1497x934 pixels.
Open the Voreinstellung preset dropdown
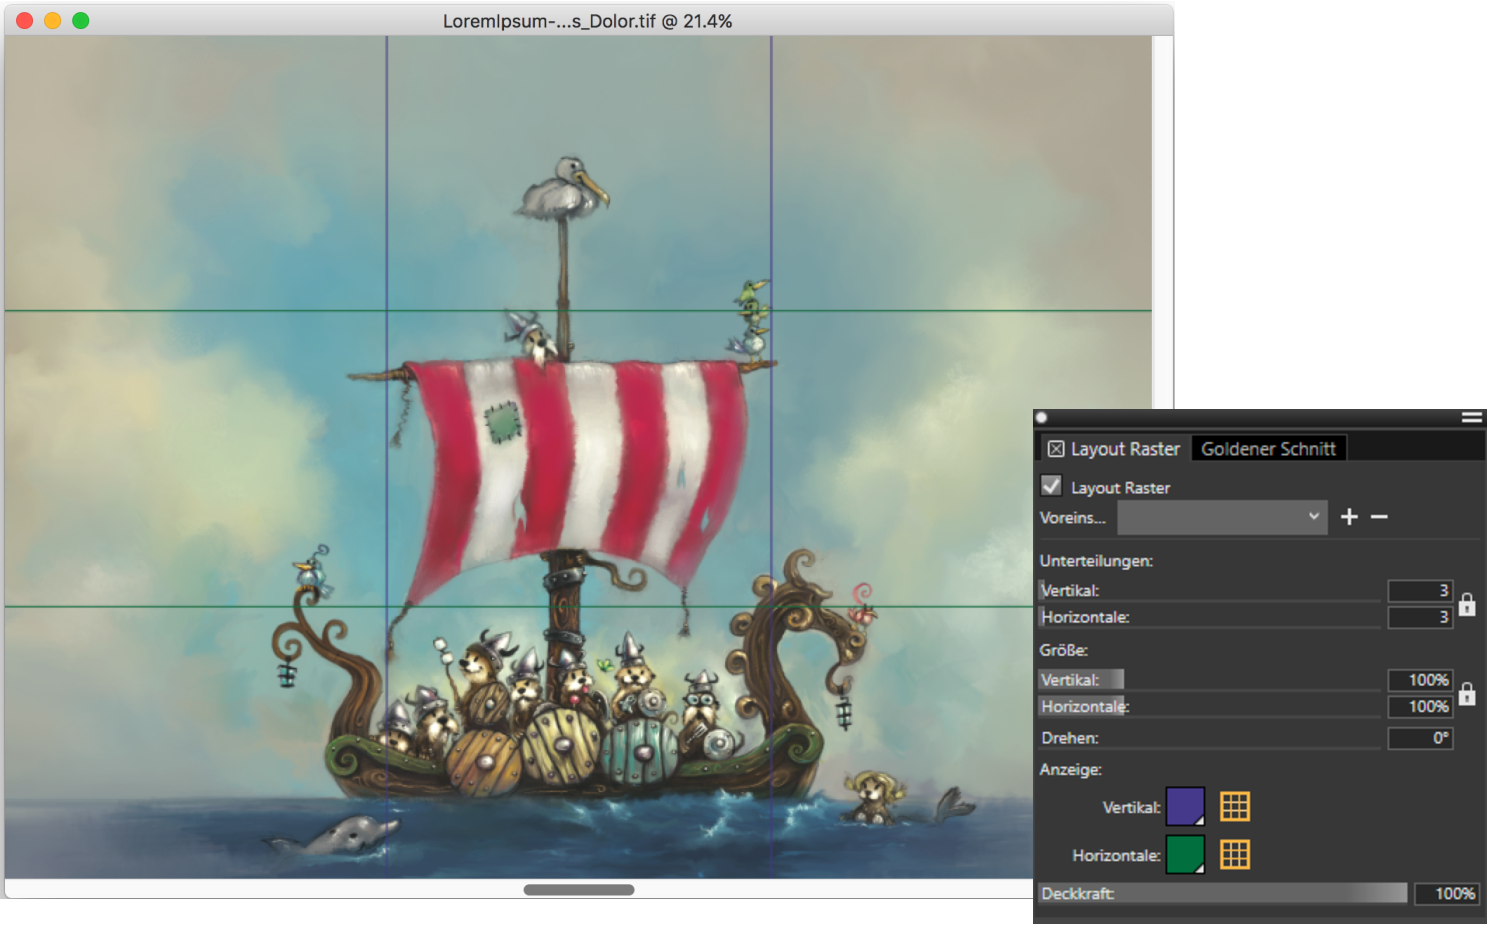pos(1221,517)
